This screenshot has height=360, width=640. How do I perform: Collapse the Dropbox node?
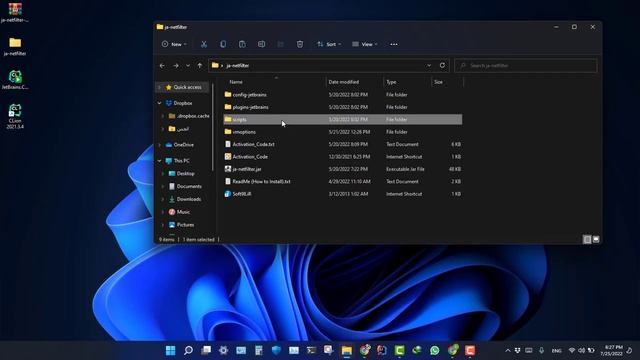[x=160, y=103]
